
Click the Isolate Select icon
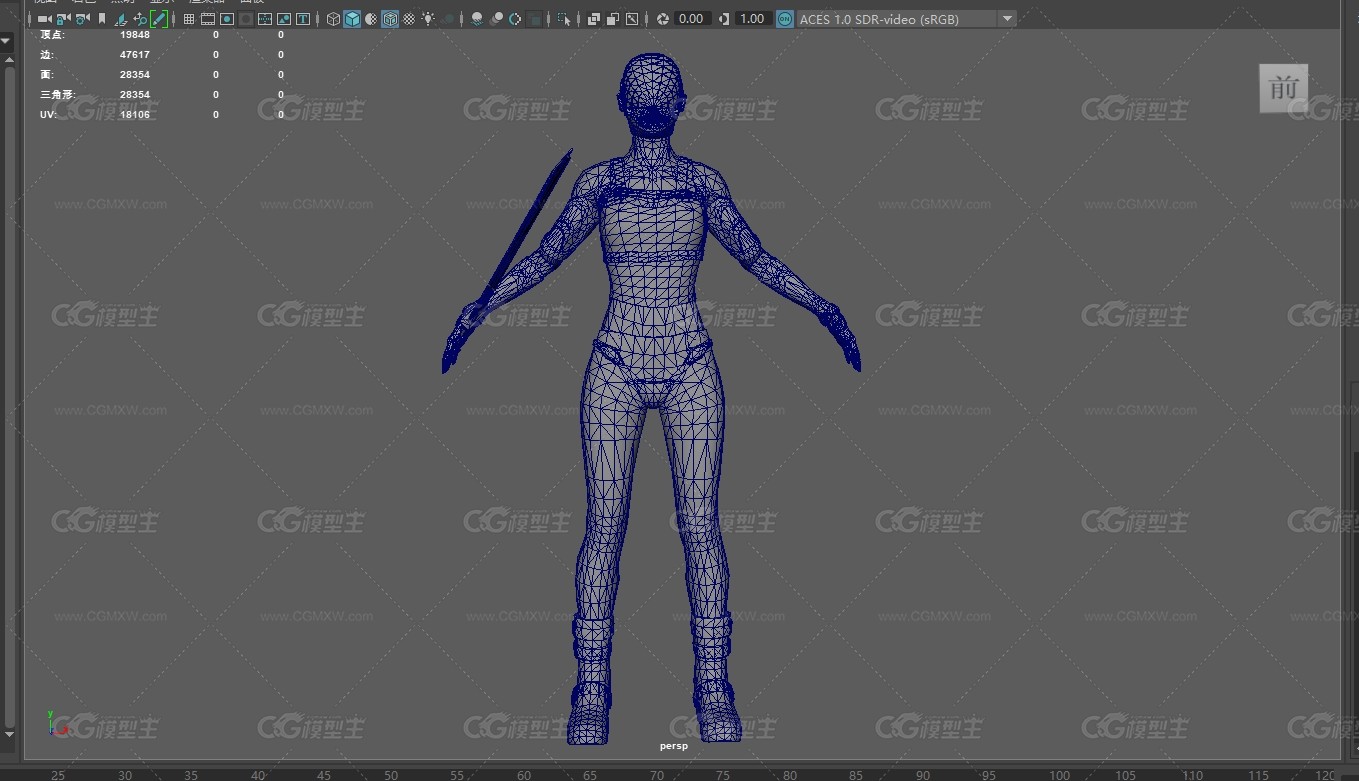(564, 19)
